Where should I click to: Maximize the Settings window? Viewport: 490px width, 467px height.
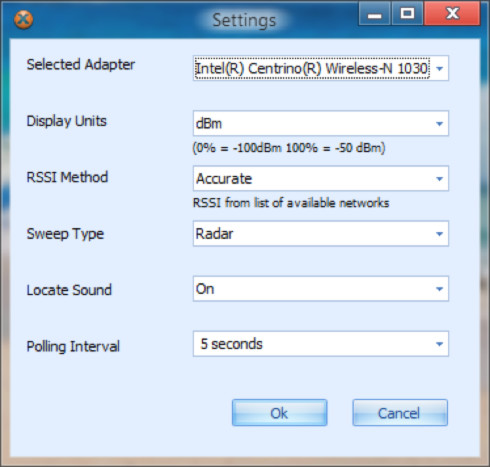407,13
